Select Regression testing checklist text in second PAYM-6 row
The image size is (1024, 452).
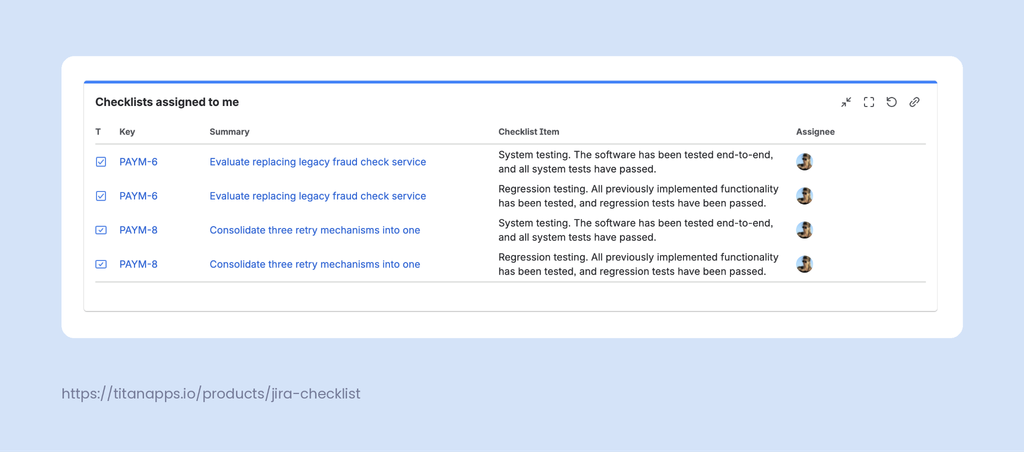638,196
